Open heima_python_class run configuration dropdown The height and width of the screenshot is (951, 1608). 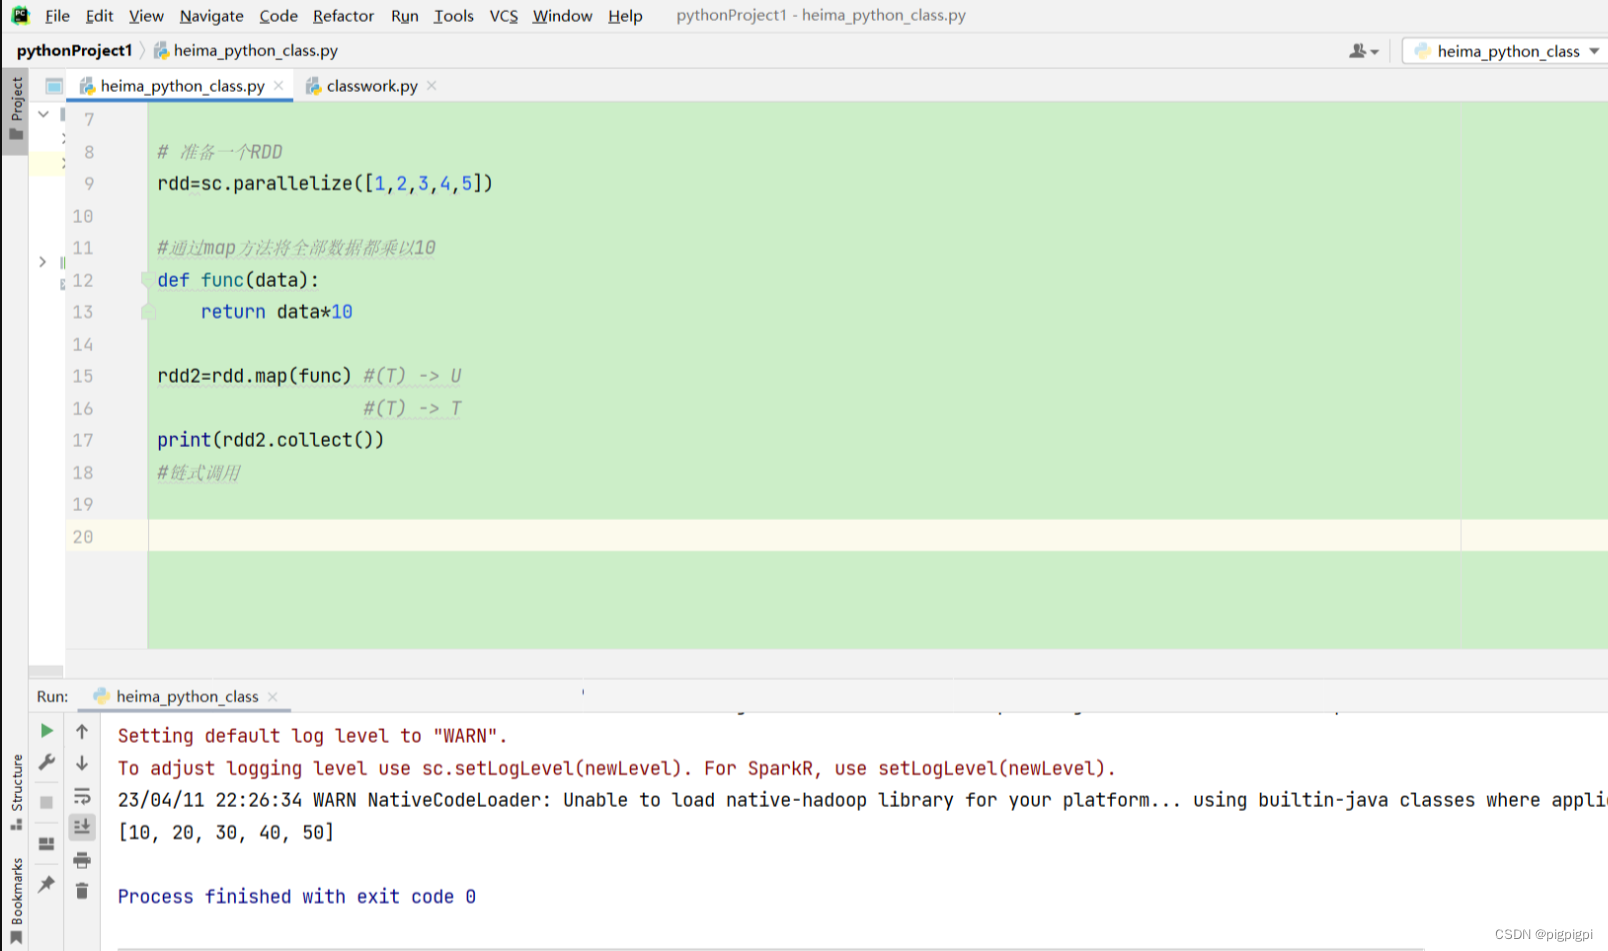pos(1507,51)
